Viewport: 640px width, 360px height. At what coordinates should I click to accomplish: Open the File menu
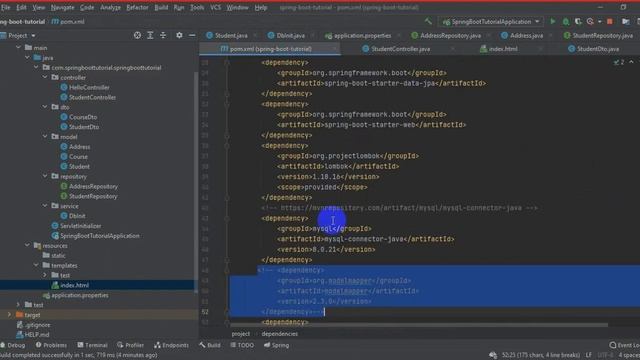(6, 7)
